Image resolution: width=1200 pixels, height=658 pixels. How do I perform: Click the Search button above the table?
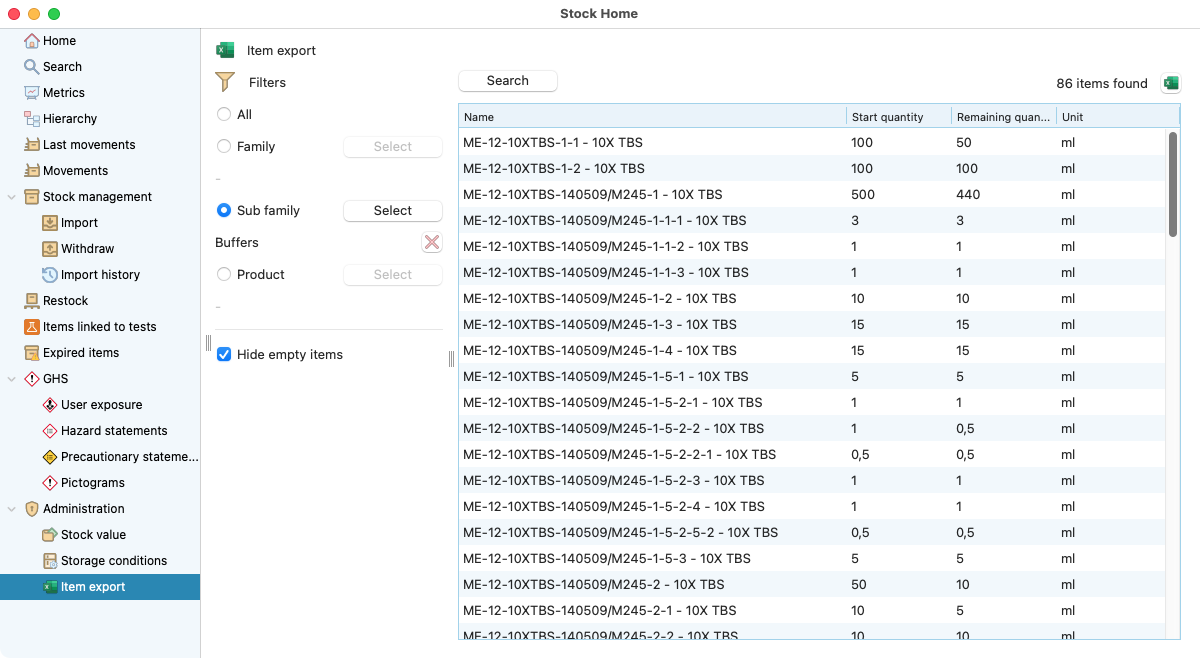click(x=508, y=81)
